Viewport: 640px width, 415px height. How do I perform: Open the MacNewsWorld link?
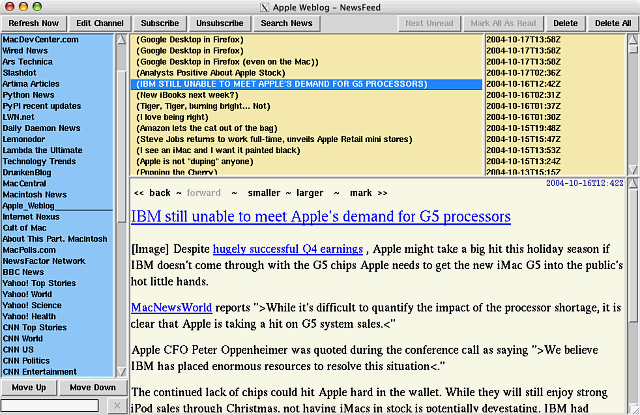click(171, 307)
